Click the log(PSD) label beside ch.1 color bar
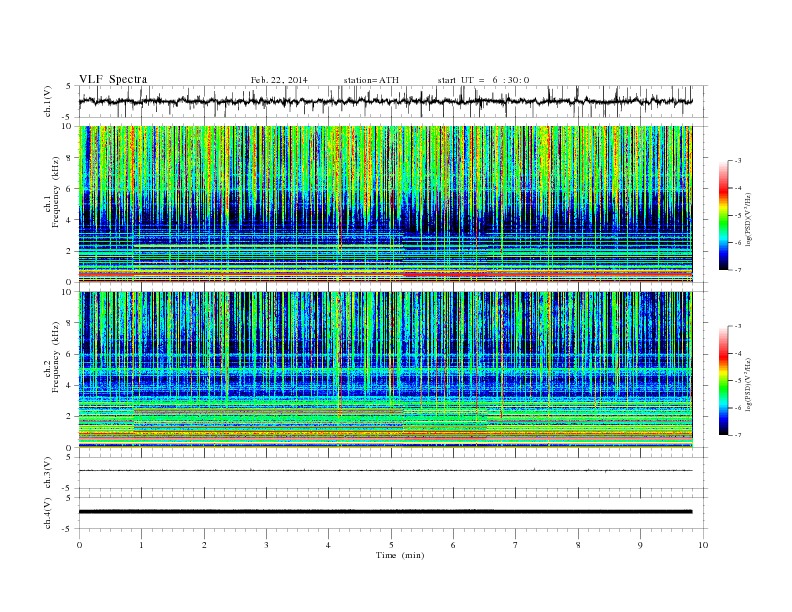The image size is (792, 612). click(748, 219)
